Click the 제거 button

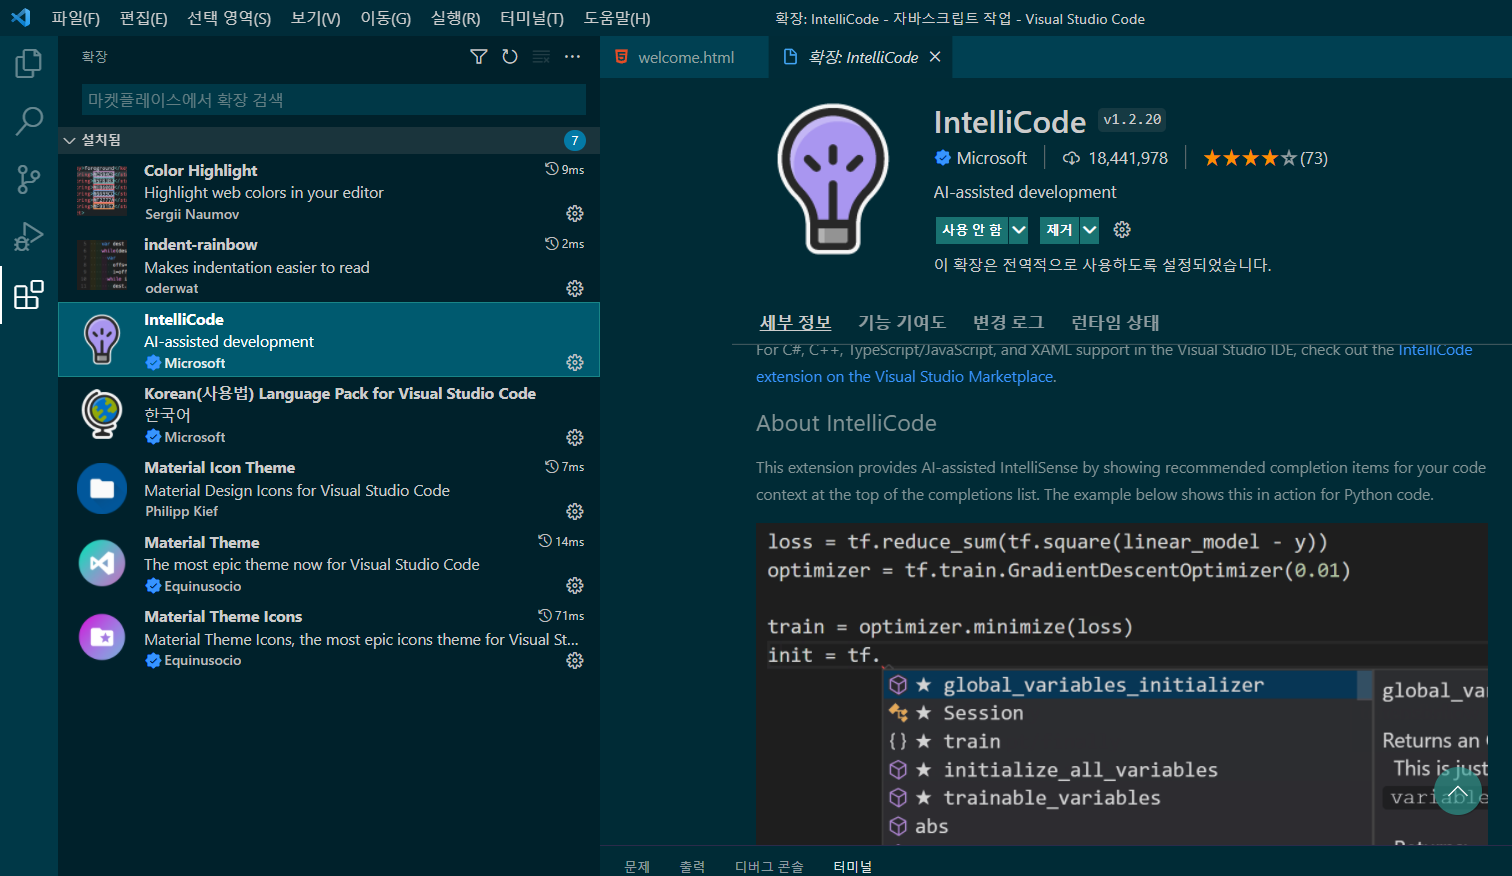click(x=1059, y=230)
